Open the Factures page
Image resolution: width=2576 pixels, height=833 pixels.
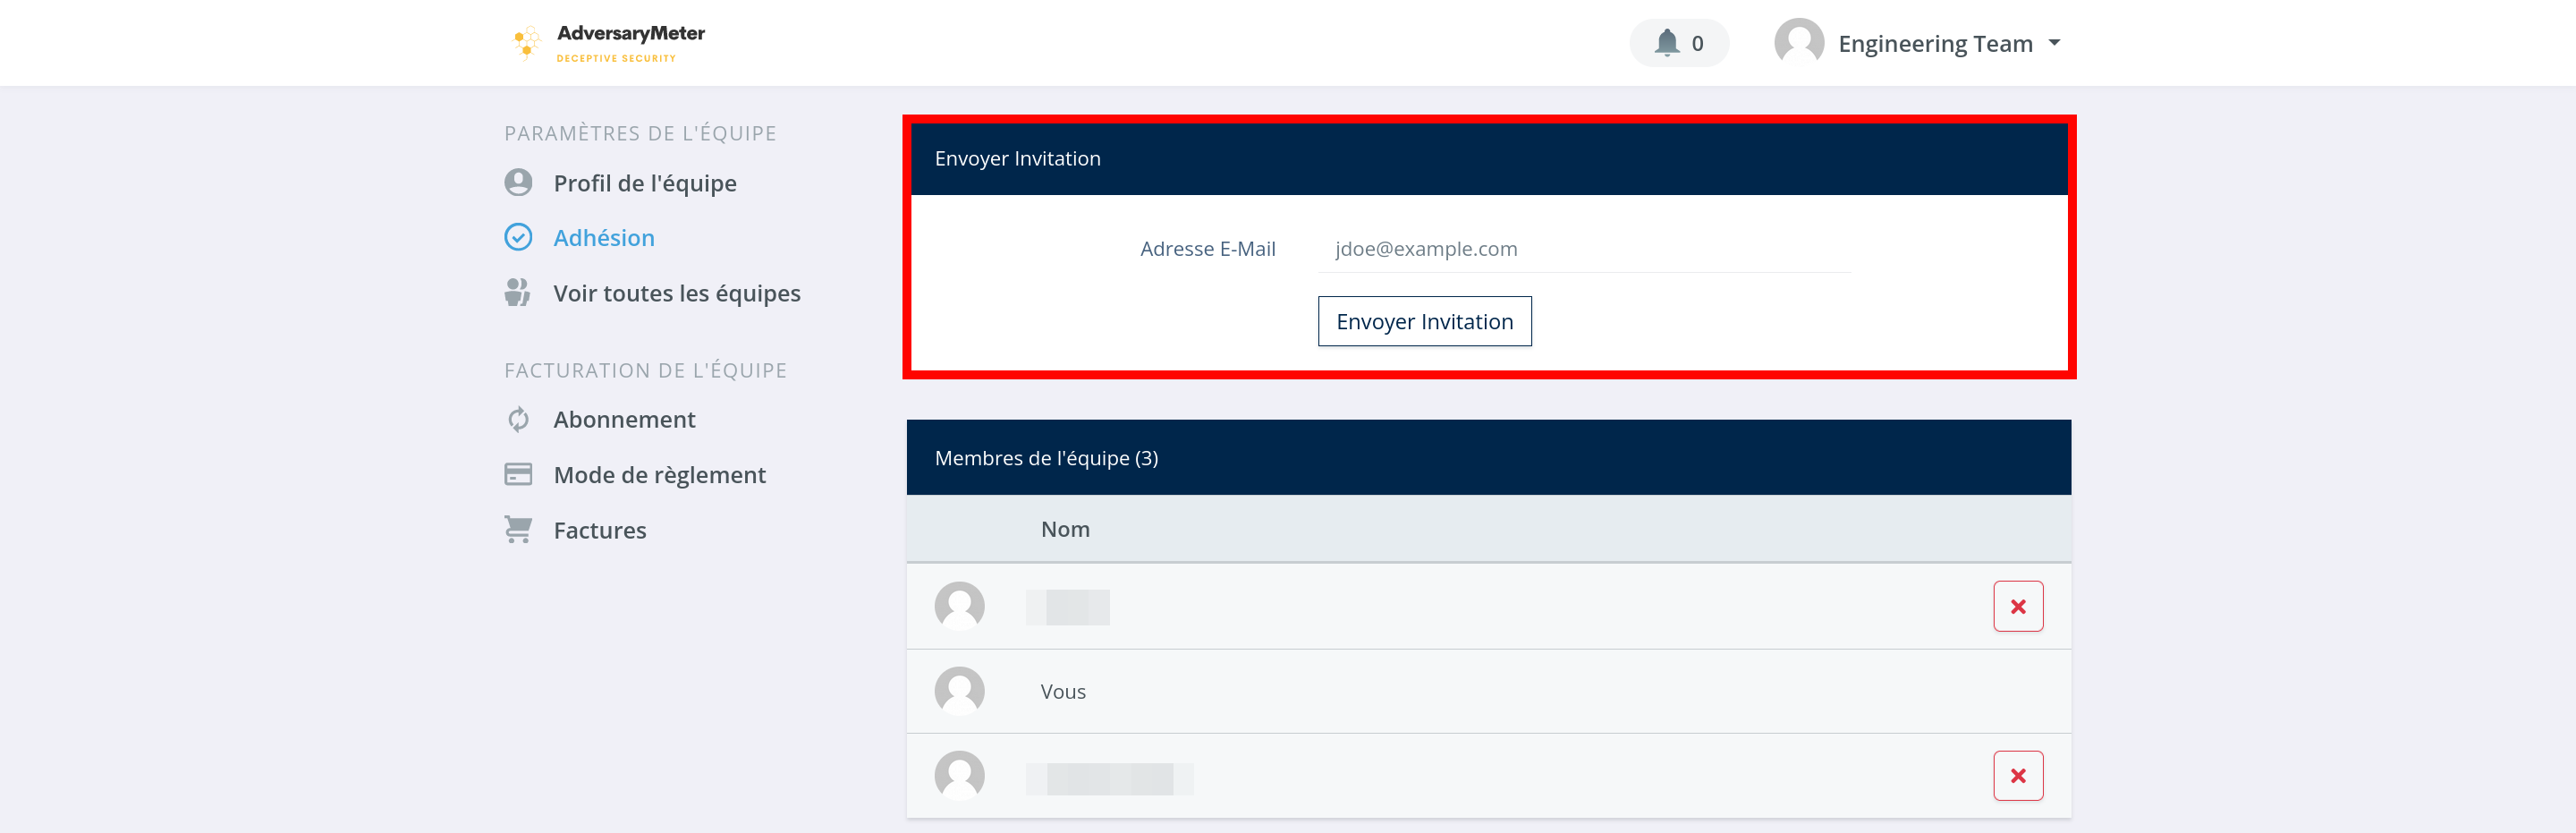point(599,530)
